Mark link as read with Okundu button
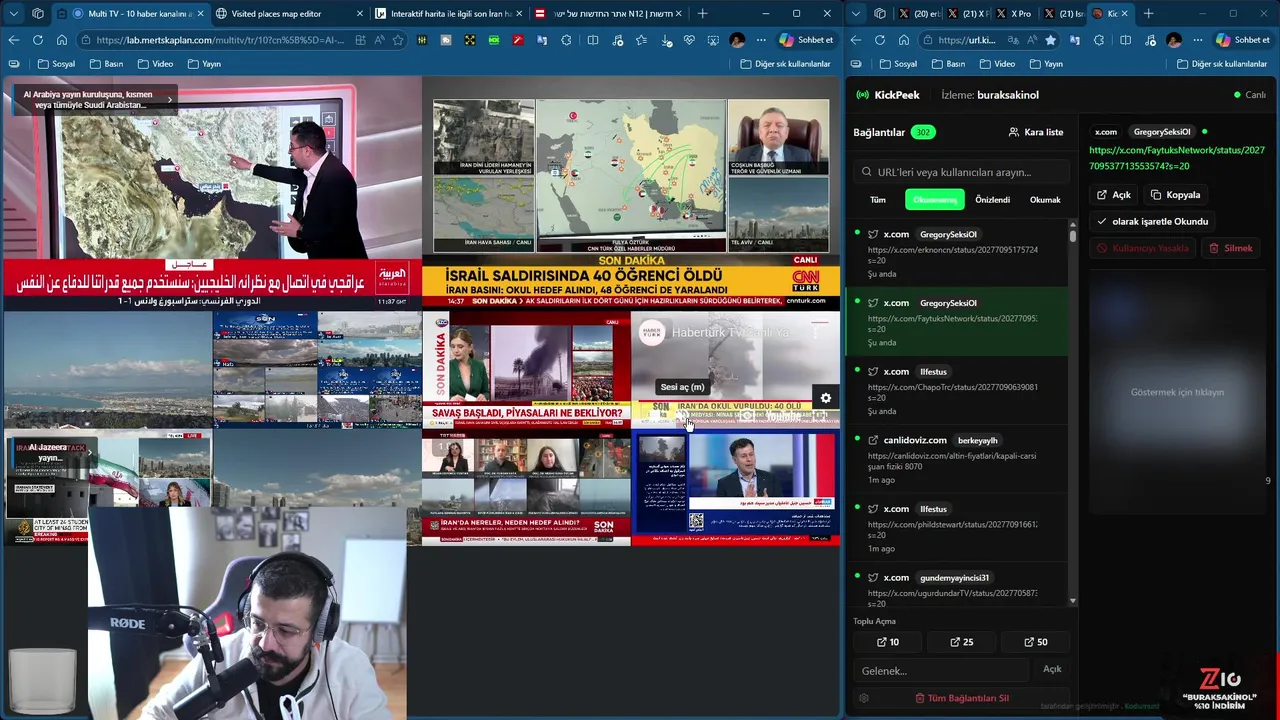 (x=1153, y=222)
